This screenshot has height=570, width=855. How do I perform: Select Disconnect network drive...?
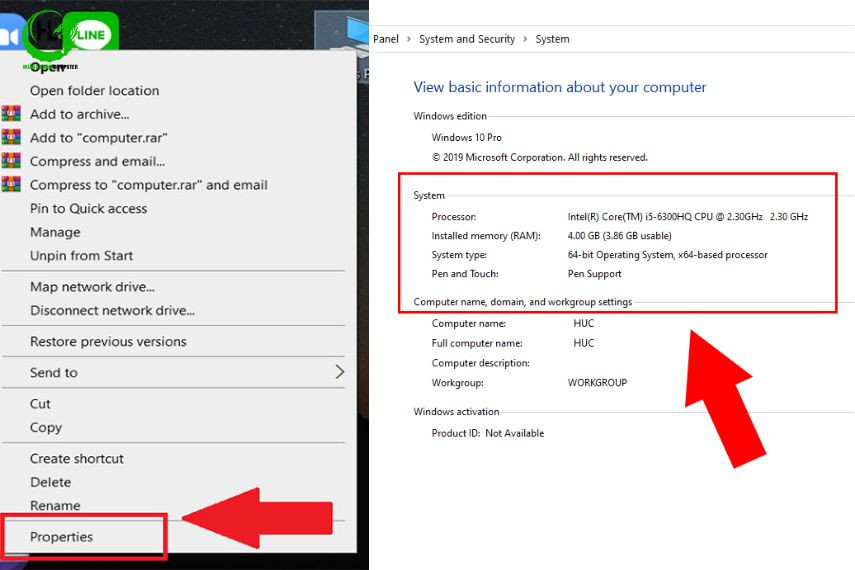[112, 310]
